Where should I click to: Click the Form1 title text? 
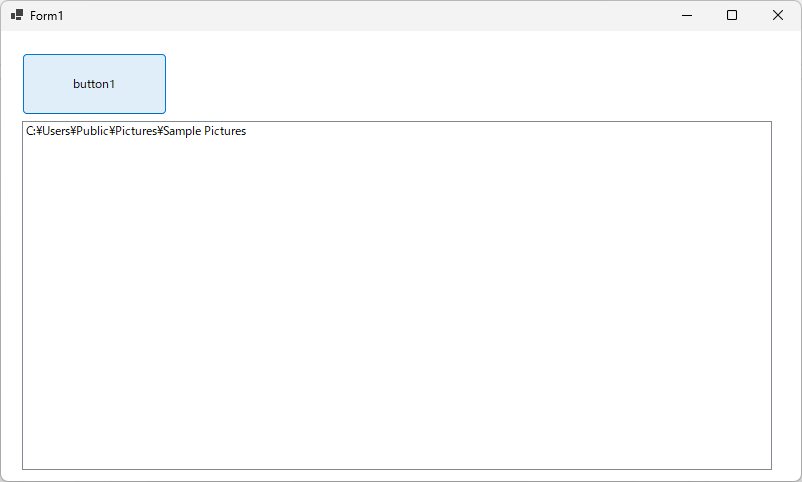pos(47,16)
